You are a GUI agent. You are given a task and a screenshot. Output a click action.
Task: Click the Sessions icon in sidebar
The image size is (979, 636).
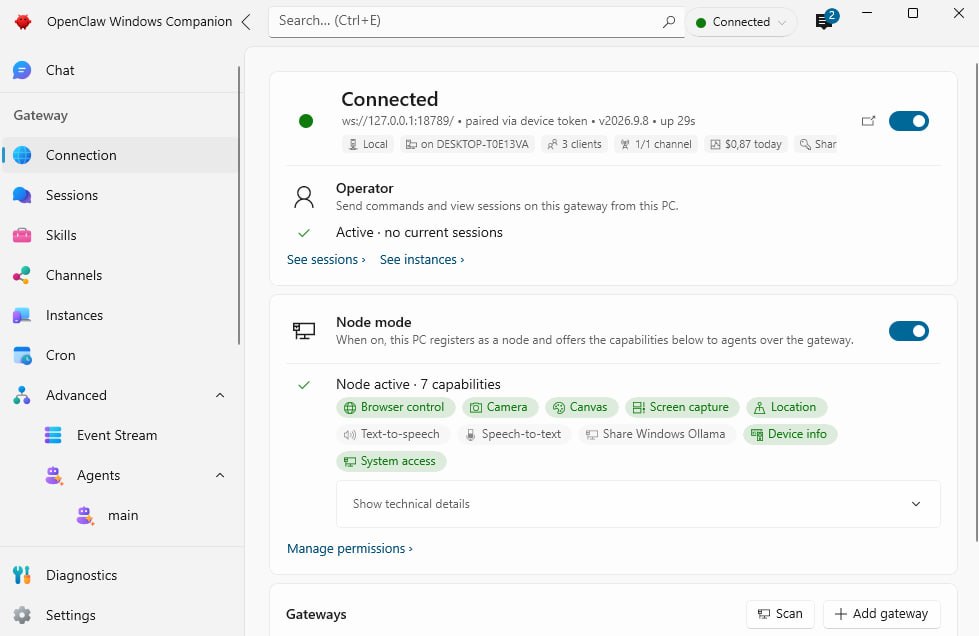click(x=22, y=195)
